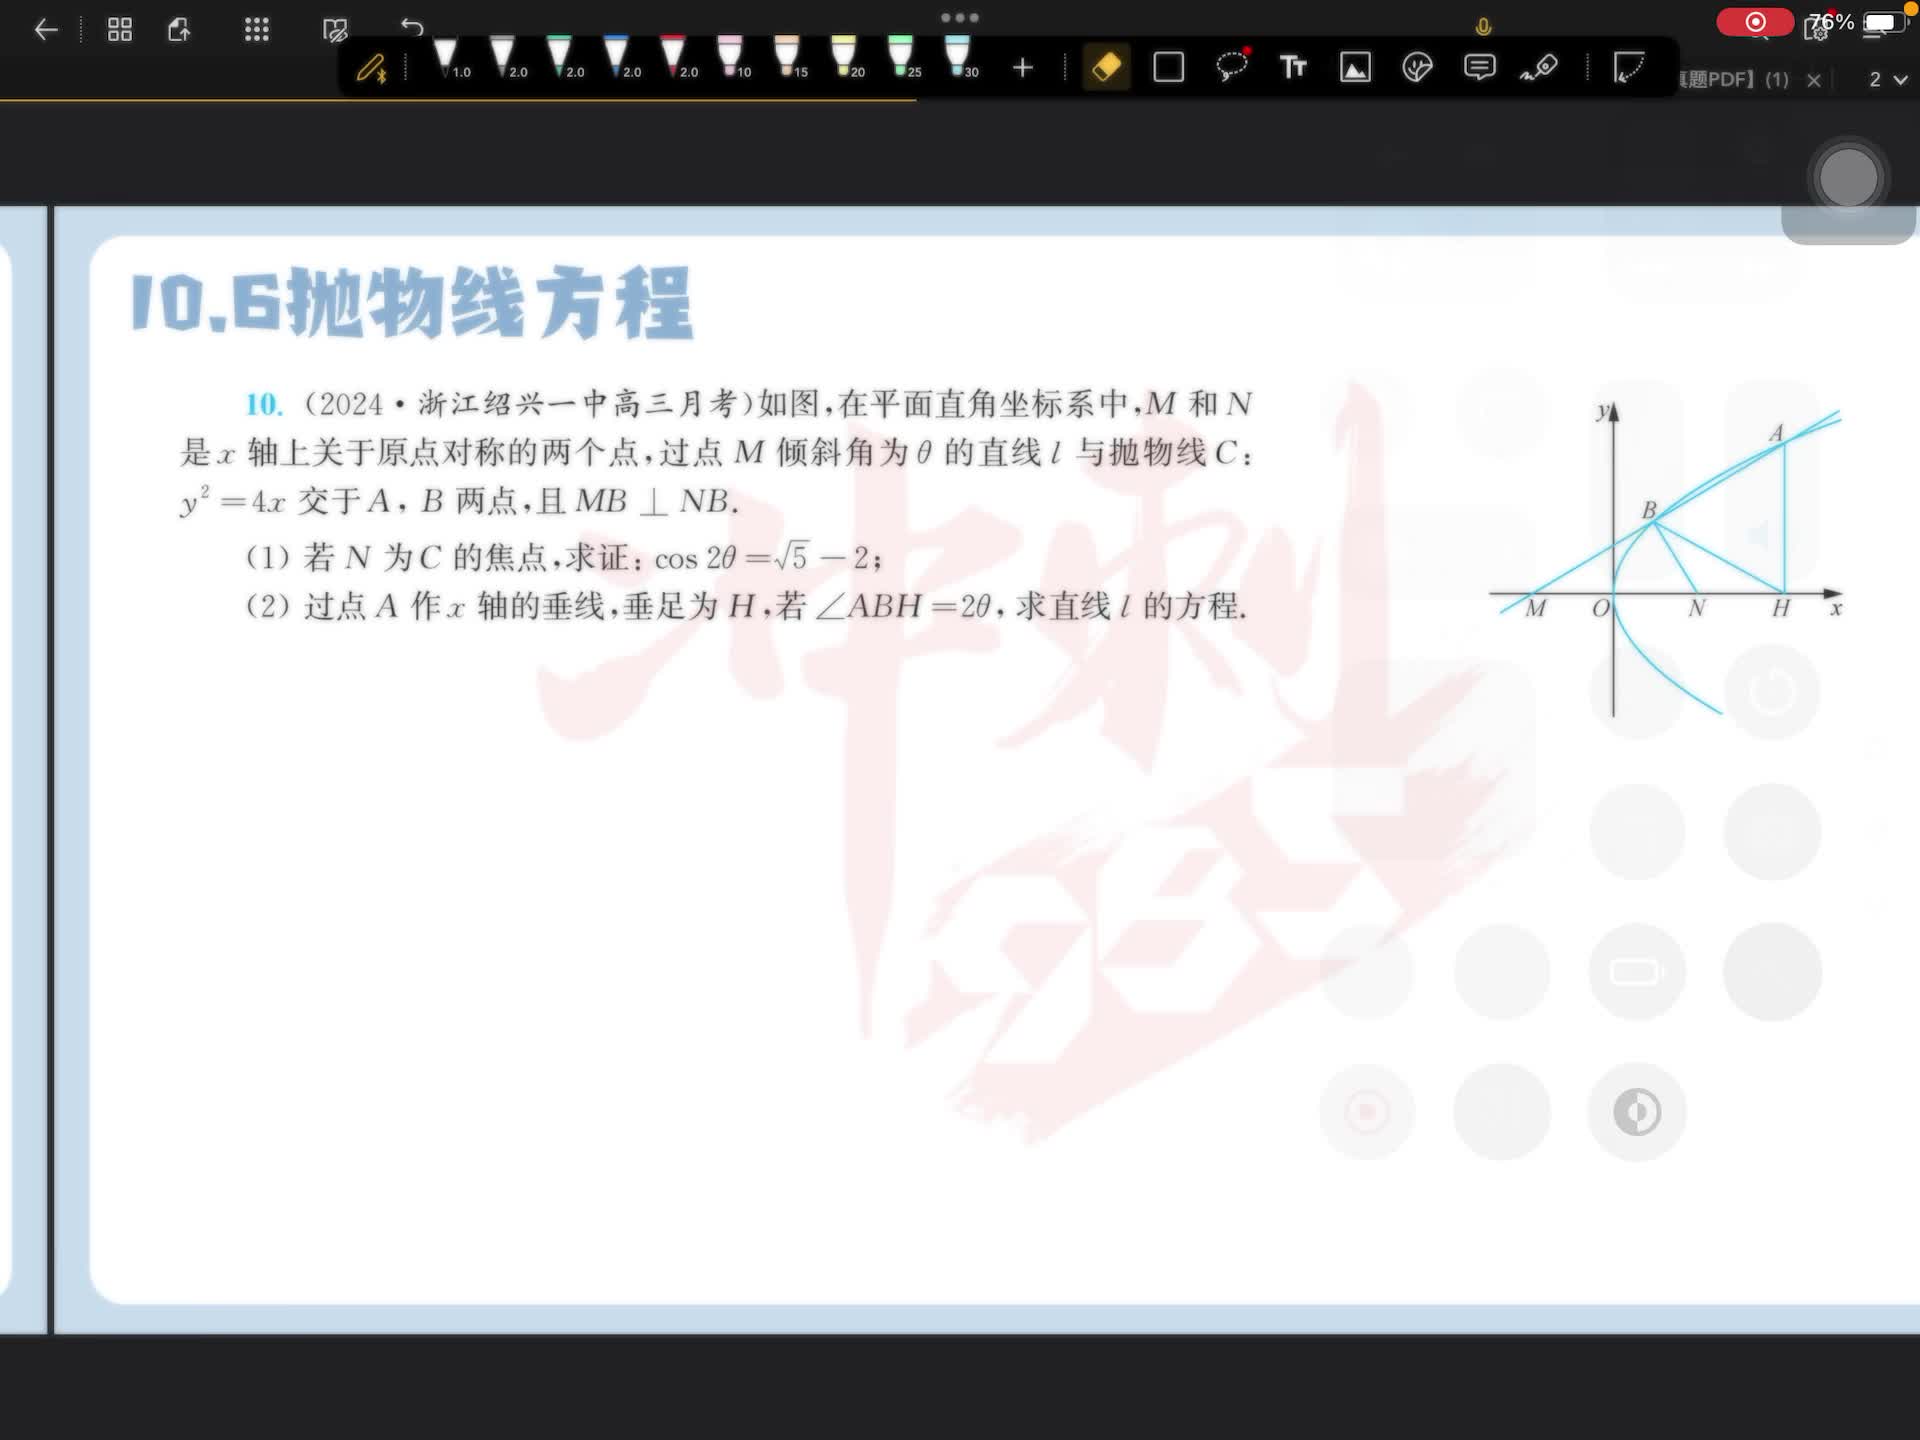Image resolution: width=1920 pixels, height=1440 pixels.
Task: Tap the share and export icon
Action: (180, 30)
